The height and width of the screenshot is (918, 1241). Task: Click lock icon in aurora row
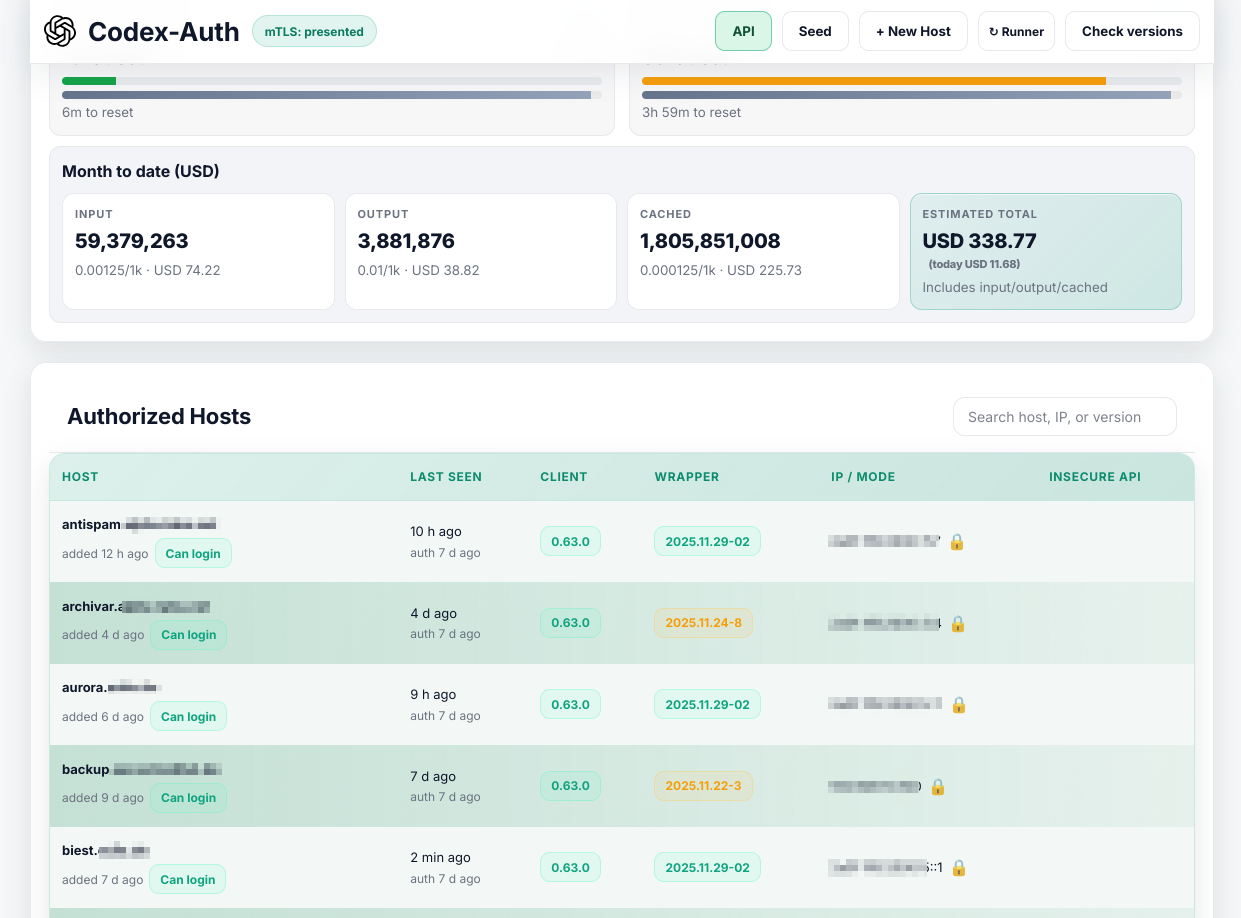click(958, 705)
